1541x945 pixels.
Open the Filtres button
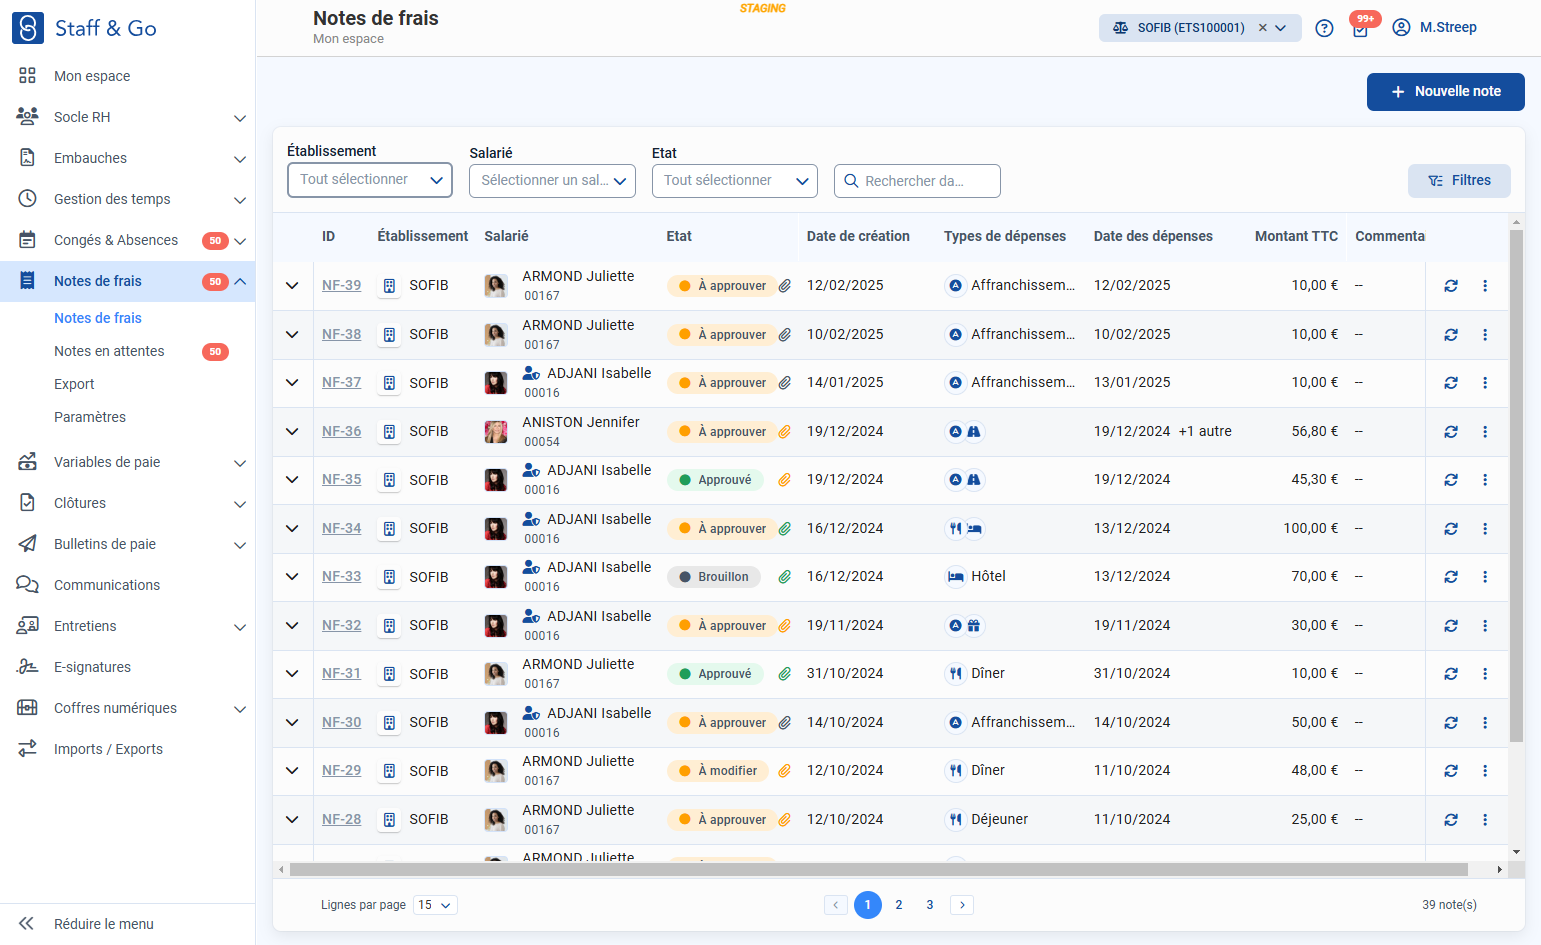click(1459, 181)
